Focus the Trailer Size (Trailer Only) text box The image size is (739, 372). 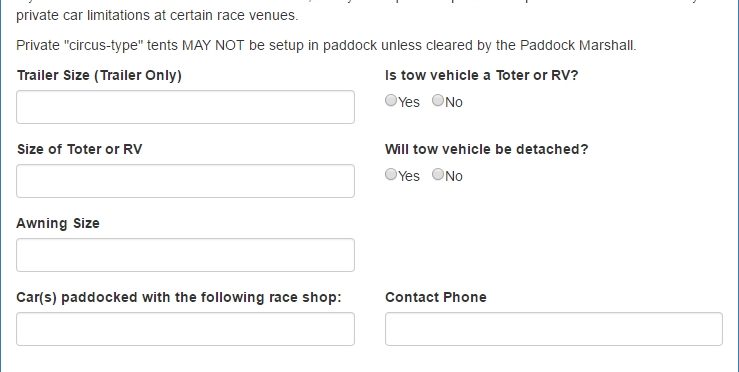point(185,107)
